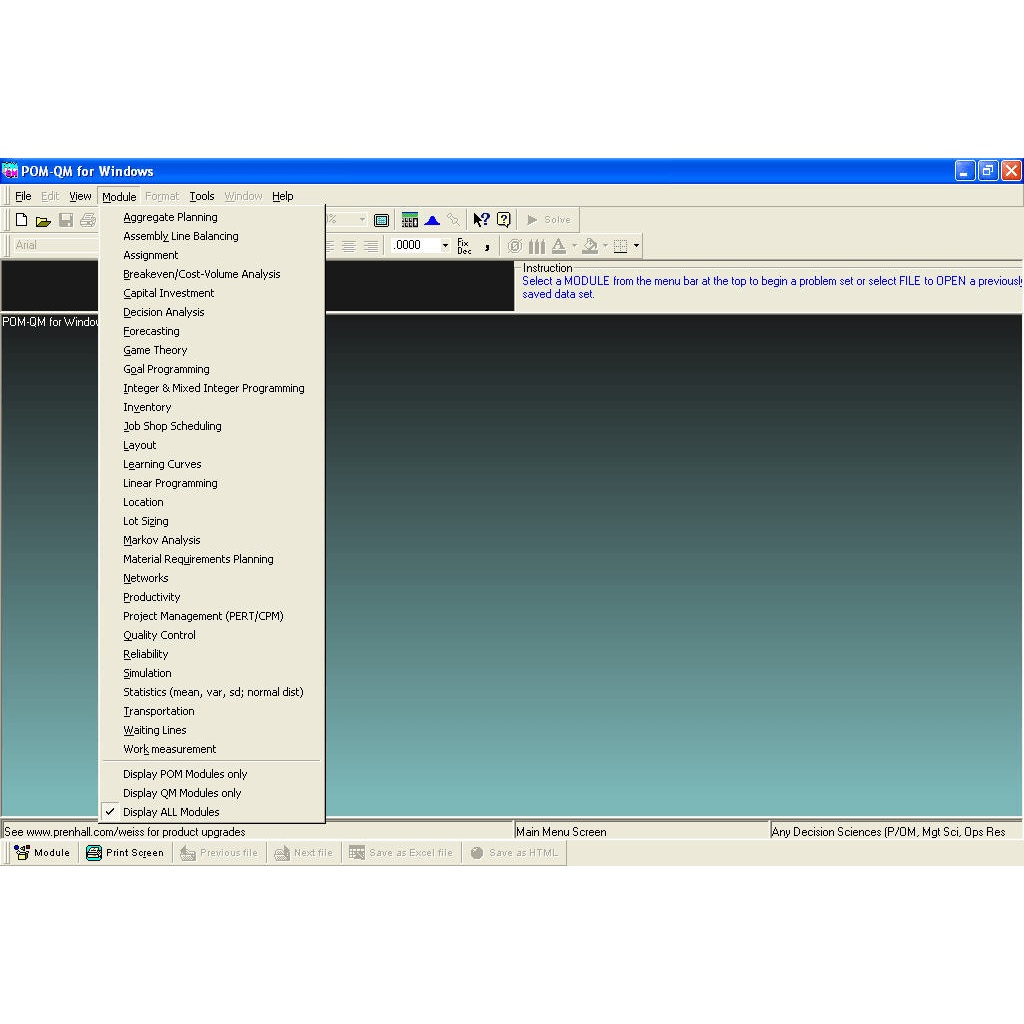
Task: Select Assembly Line Balancing module
Action: [x=212, y=236]
